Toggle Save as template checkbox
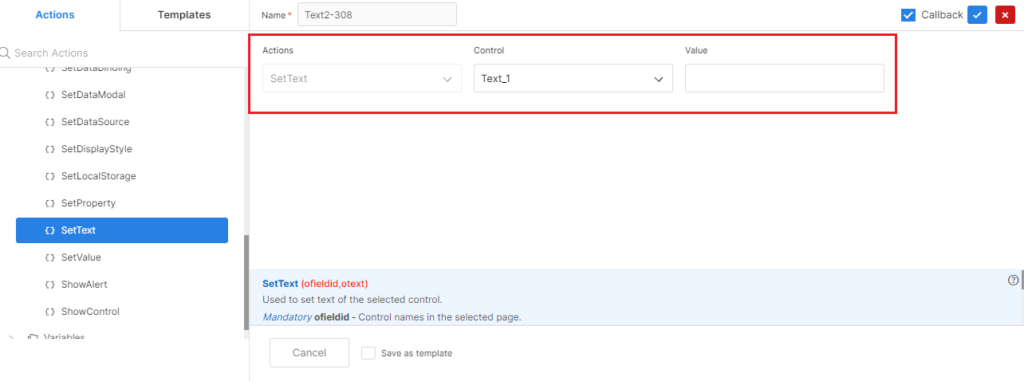This screenshot has height=381, width=1024. (x=368, y=353)
